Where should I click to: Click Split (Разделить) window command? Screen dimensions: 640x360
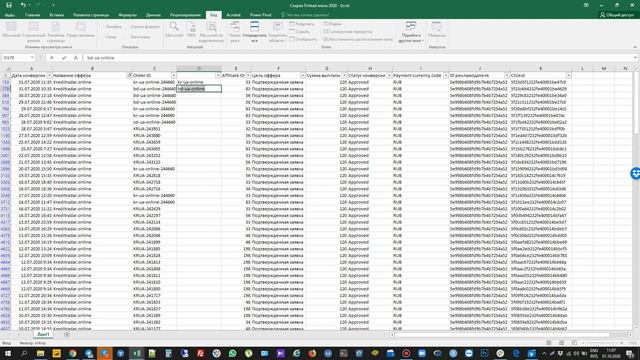coord(302,24)
